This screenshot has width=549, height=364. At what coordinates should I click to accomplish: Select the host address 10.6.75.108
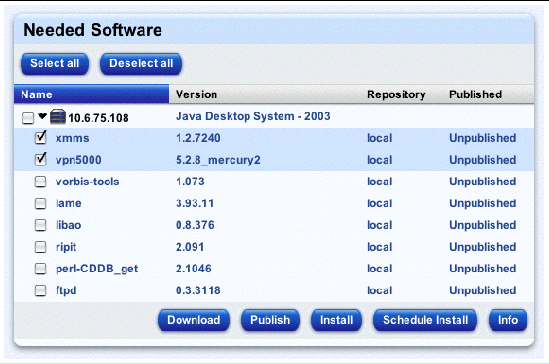coord(98,118)
